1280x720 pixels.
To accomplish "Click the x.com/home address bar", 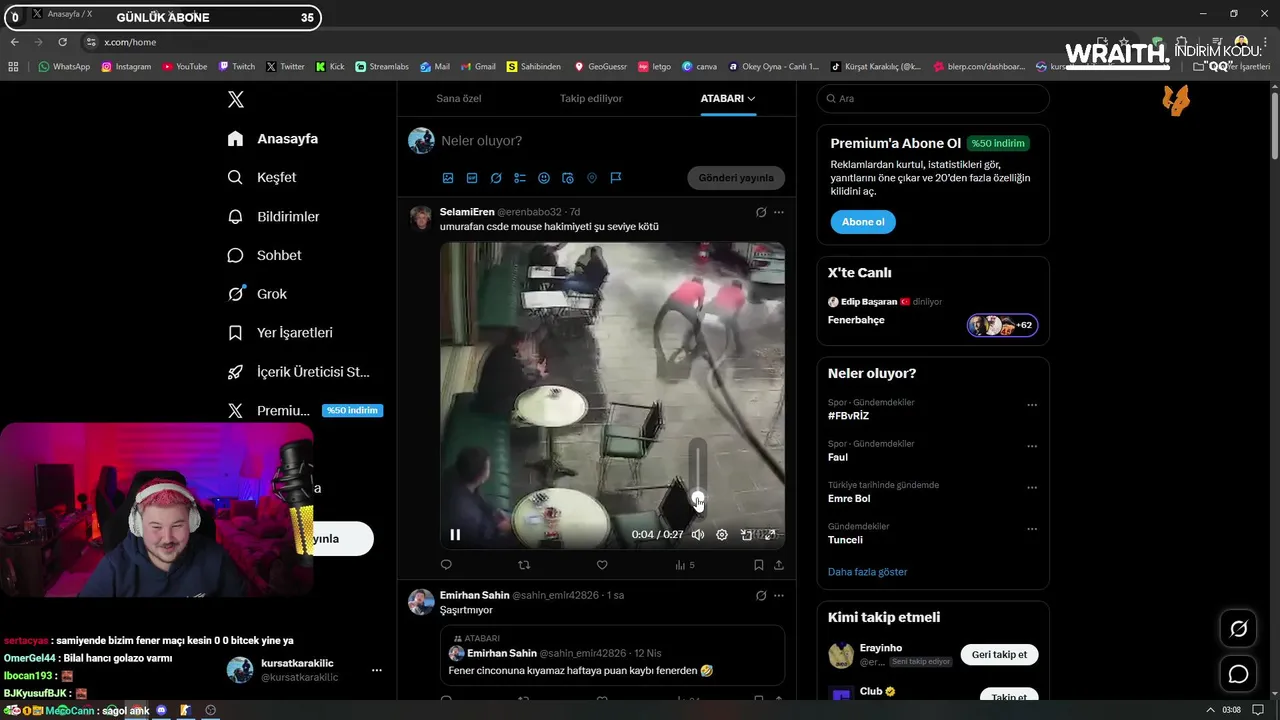I will tap(130, 42).
